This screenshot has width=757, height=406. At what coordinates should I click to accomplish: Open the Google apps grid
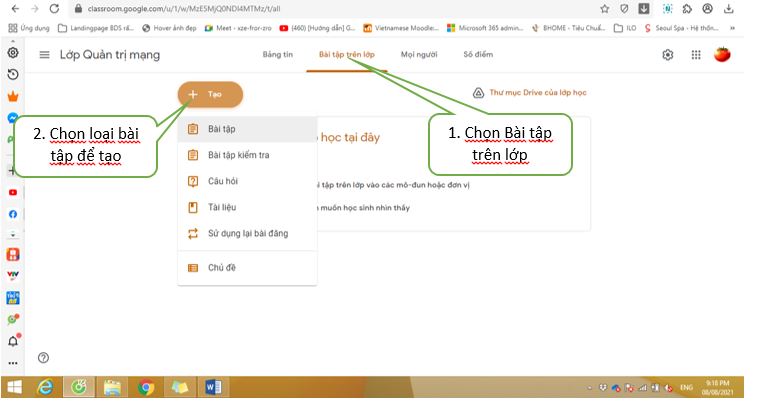coord(696,55)
